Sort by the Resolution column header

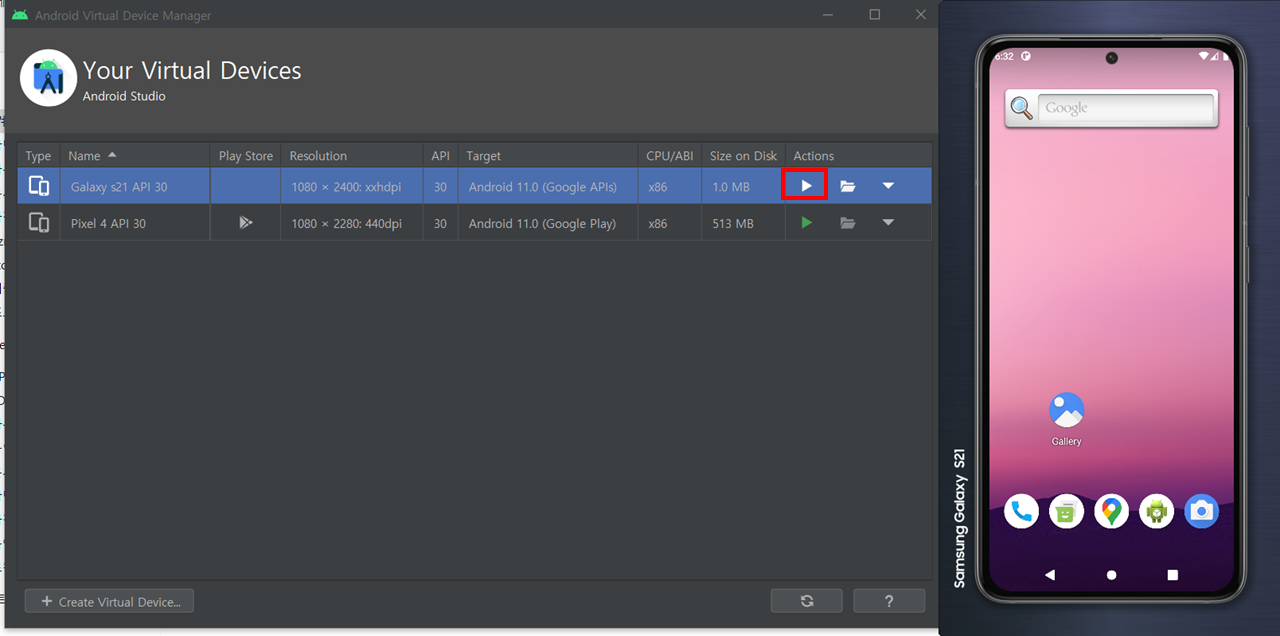[352, 156]
